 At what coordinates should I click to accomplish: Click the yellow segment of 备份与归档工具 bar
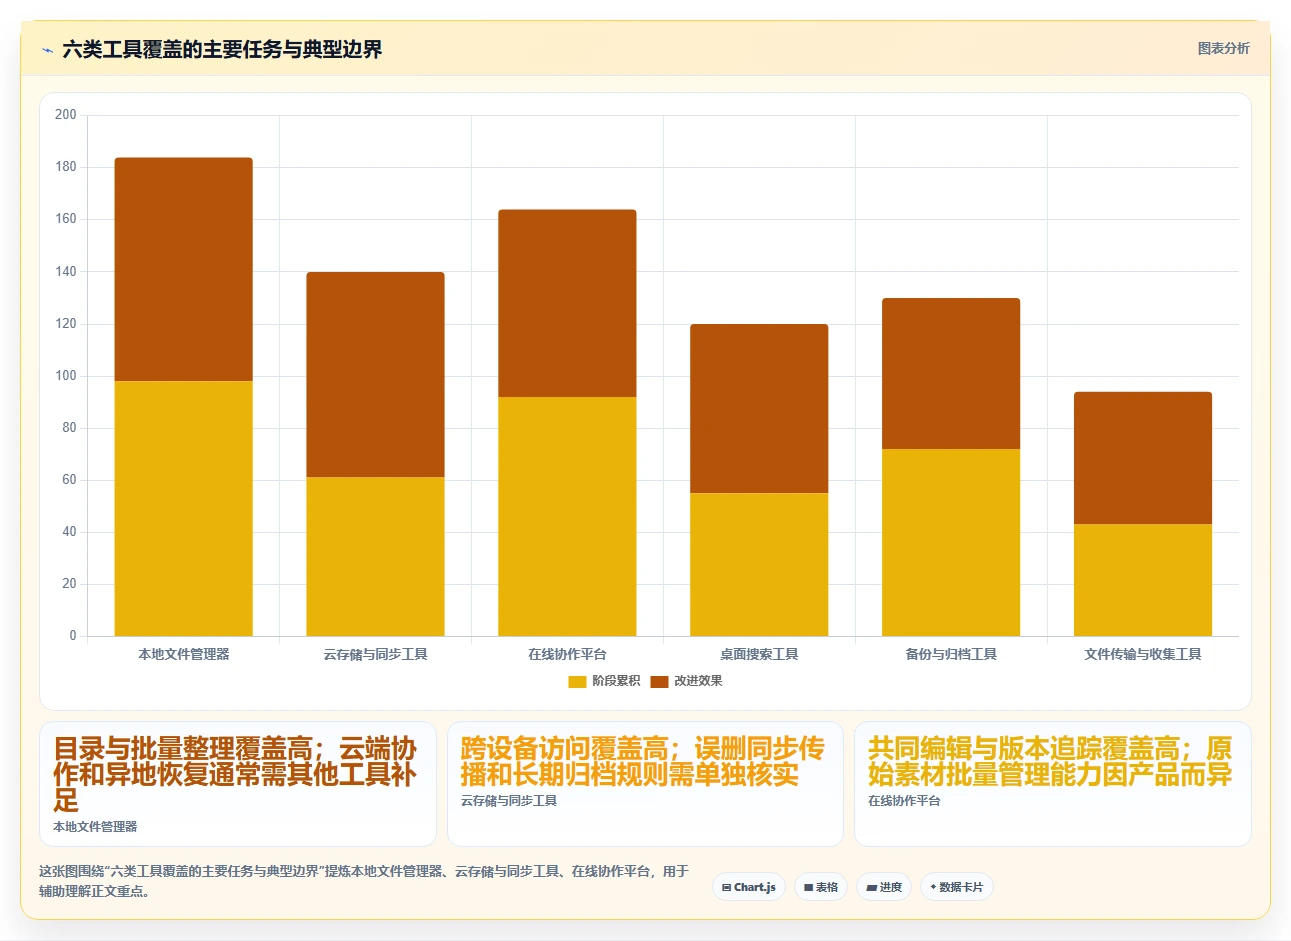(x=951, y=542)
